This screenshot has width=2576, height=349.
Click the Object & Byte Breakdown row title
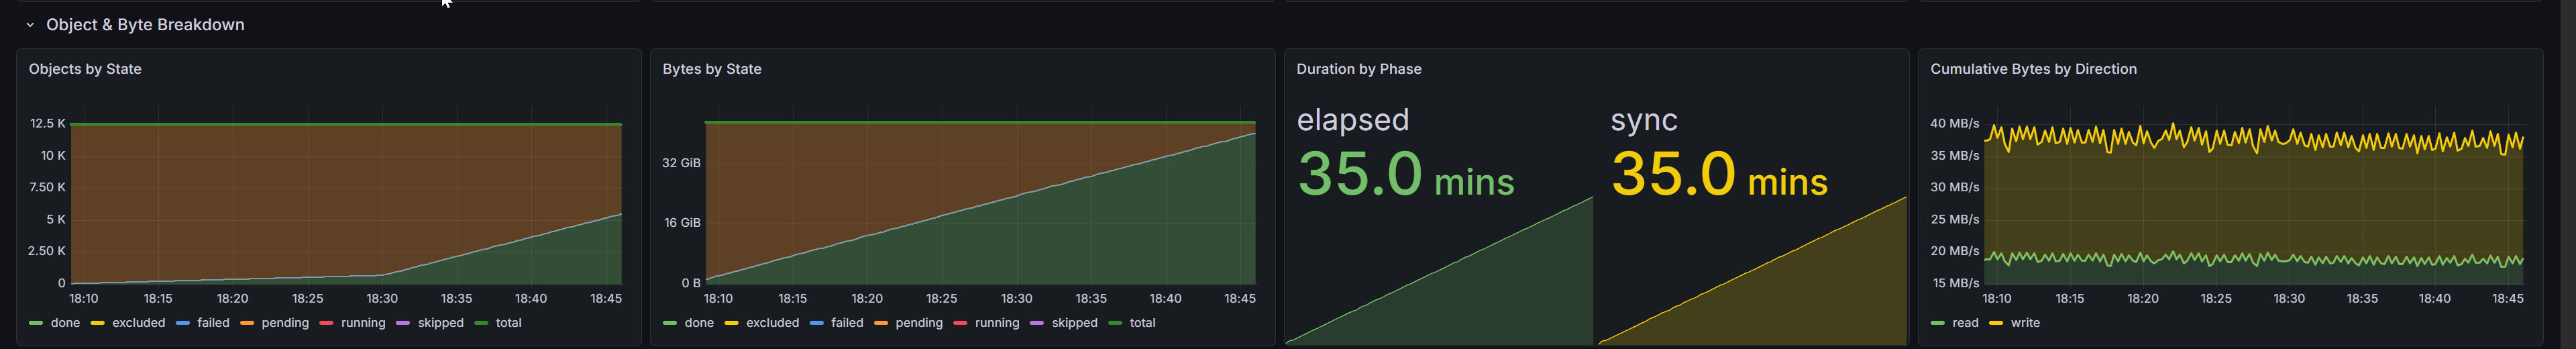[145, 25]
